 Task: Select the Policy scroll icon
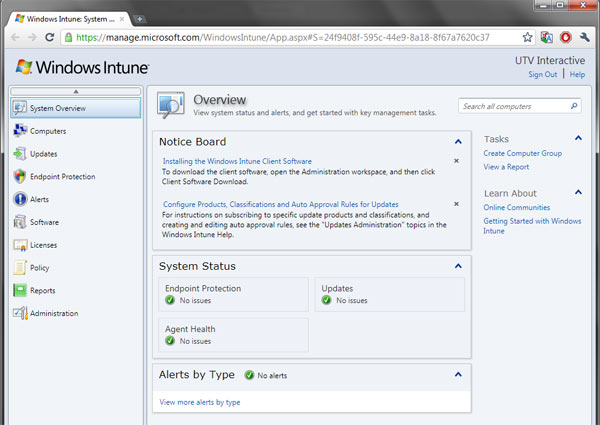click(x=20, y=268)
